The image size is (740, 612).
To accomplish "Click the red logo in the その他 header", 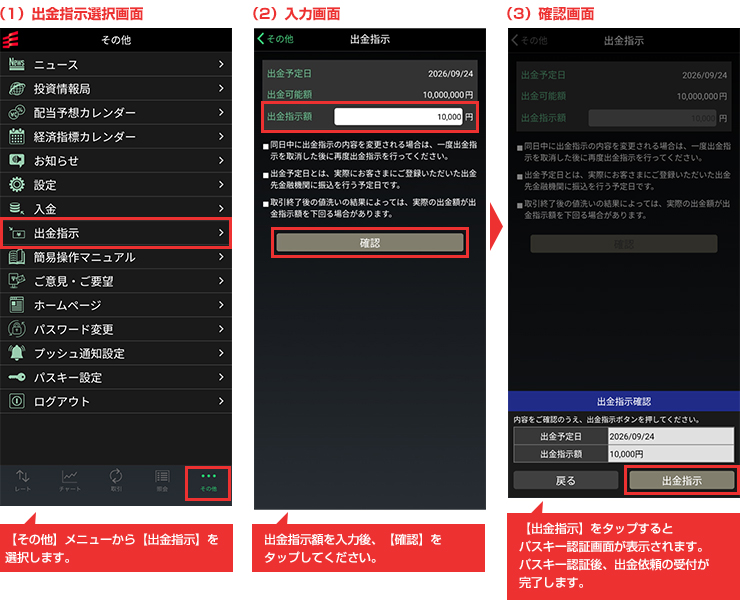I will tap(10, 40).
